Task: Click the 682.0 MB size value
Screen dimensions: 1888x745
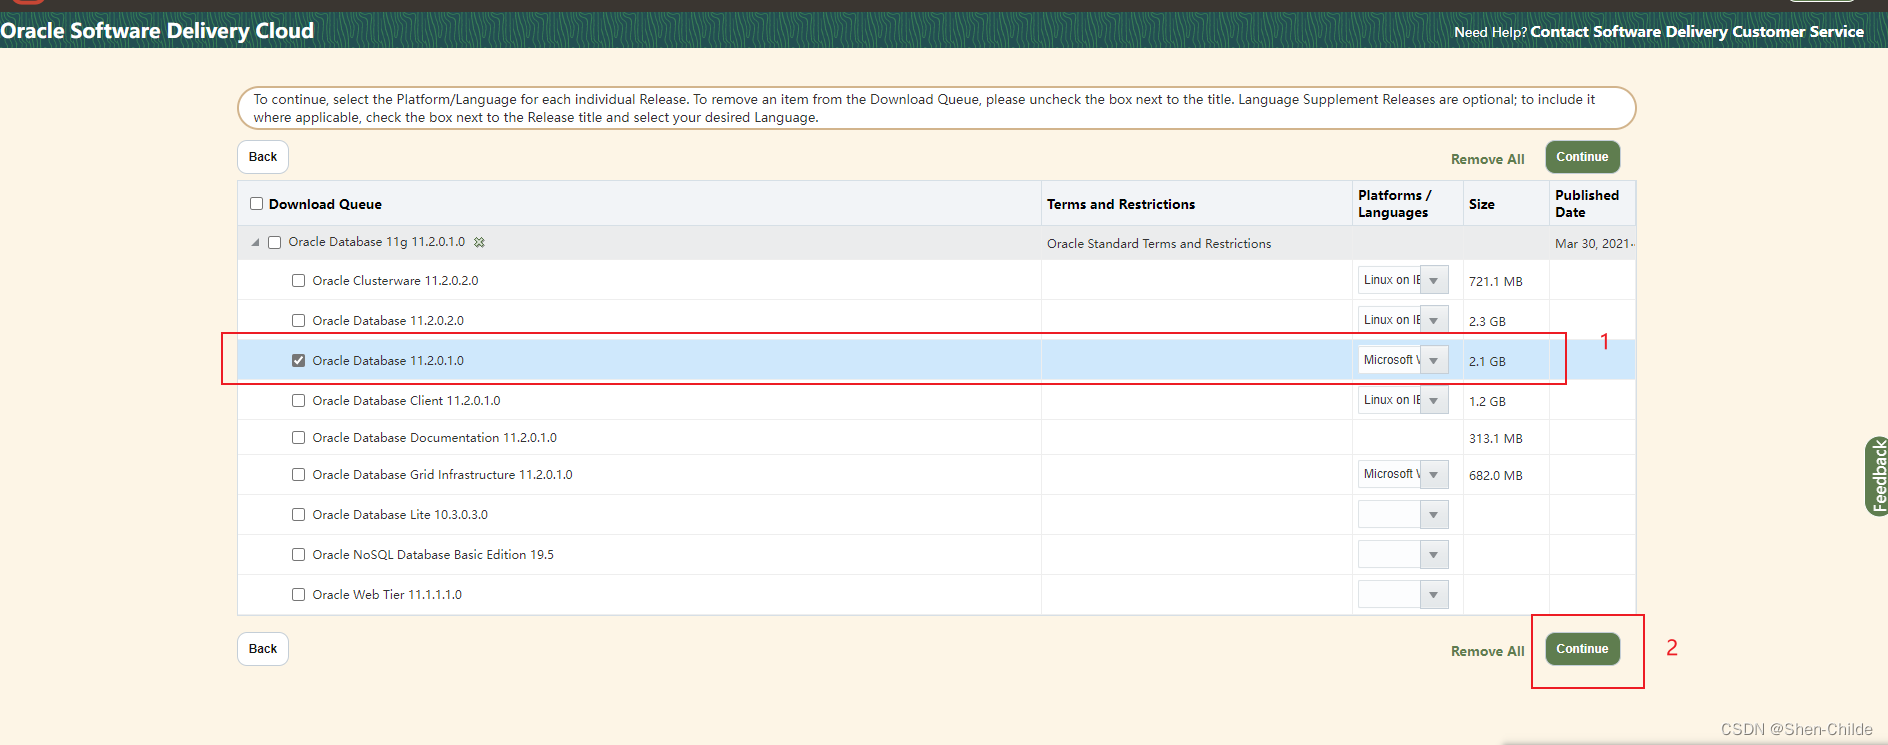Action: pos(1496,476)
